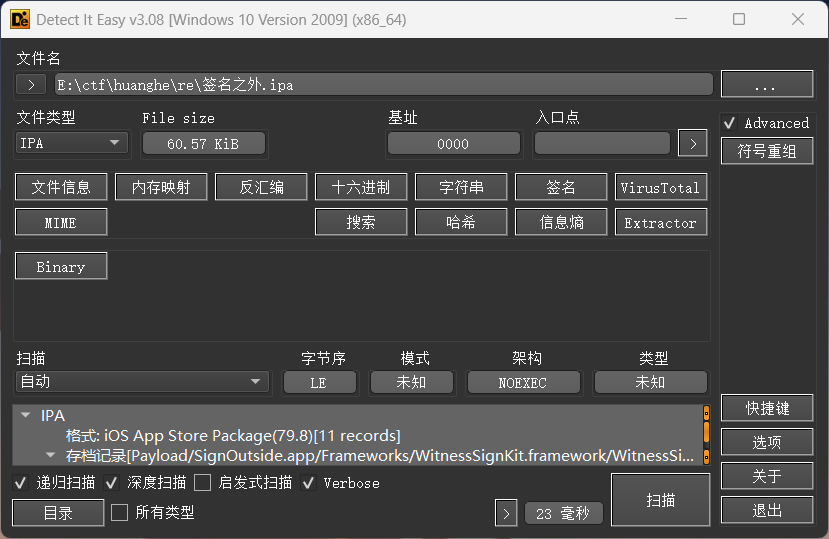Open the 反汇编 disassembly view
Image resolution: width=829 pixels, height=539 pixels.
pos(261,187)
